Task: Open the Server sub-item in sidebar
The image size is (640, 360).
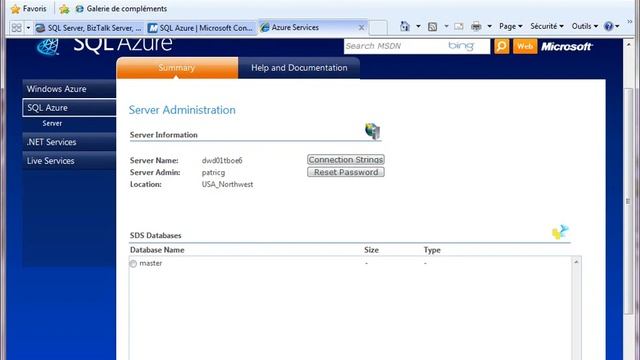Action: point(52,123)
